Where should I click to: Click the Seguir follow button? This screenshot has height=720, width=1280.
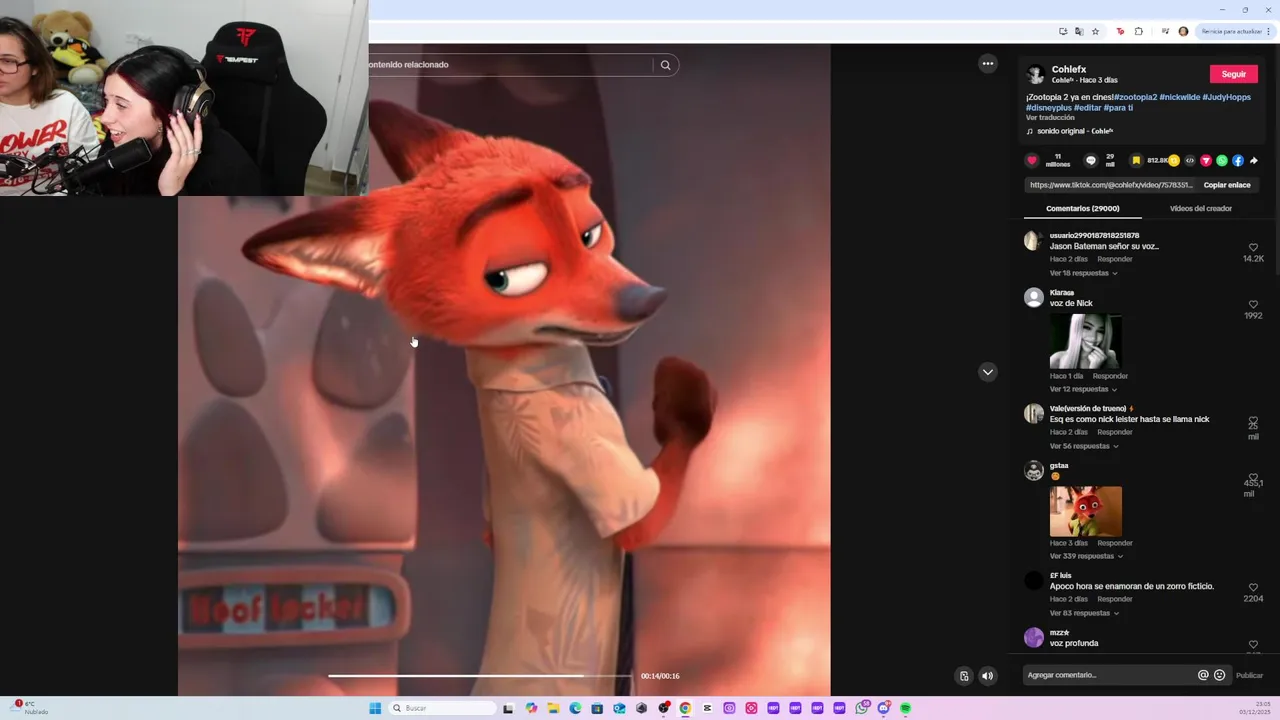pos(1234,74)
